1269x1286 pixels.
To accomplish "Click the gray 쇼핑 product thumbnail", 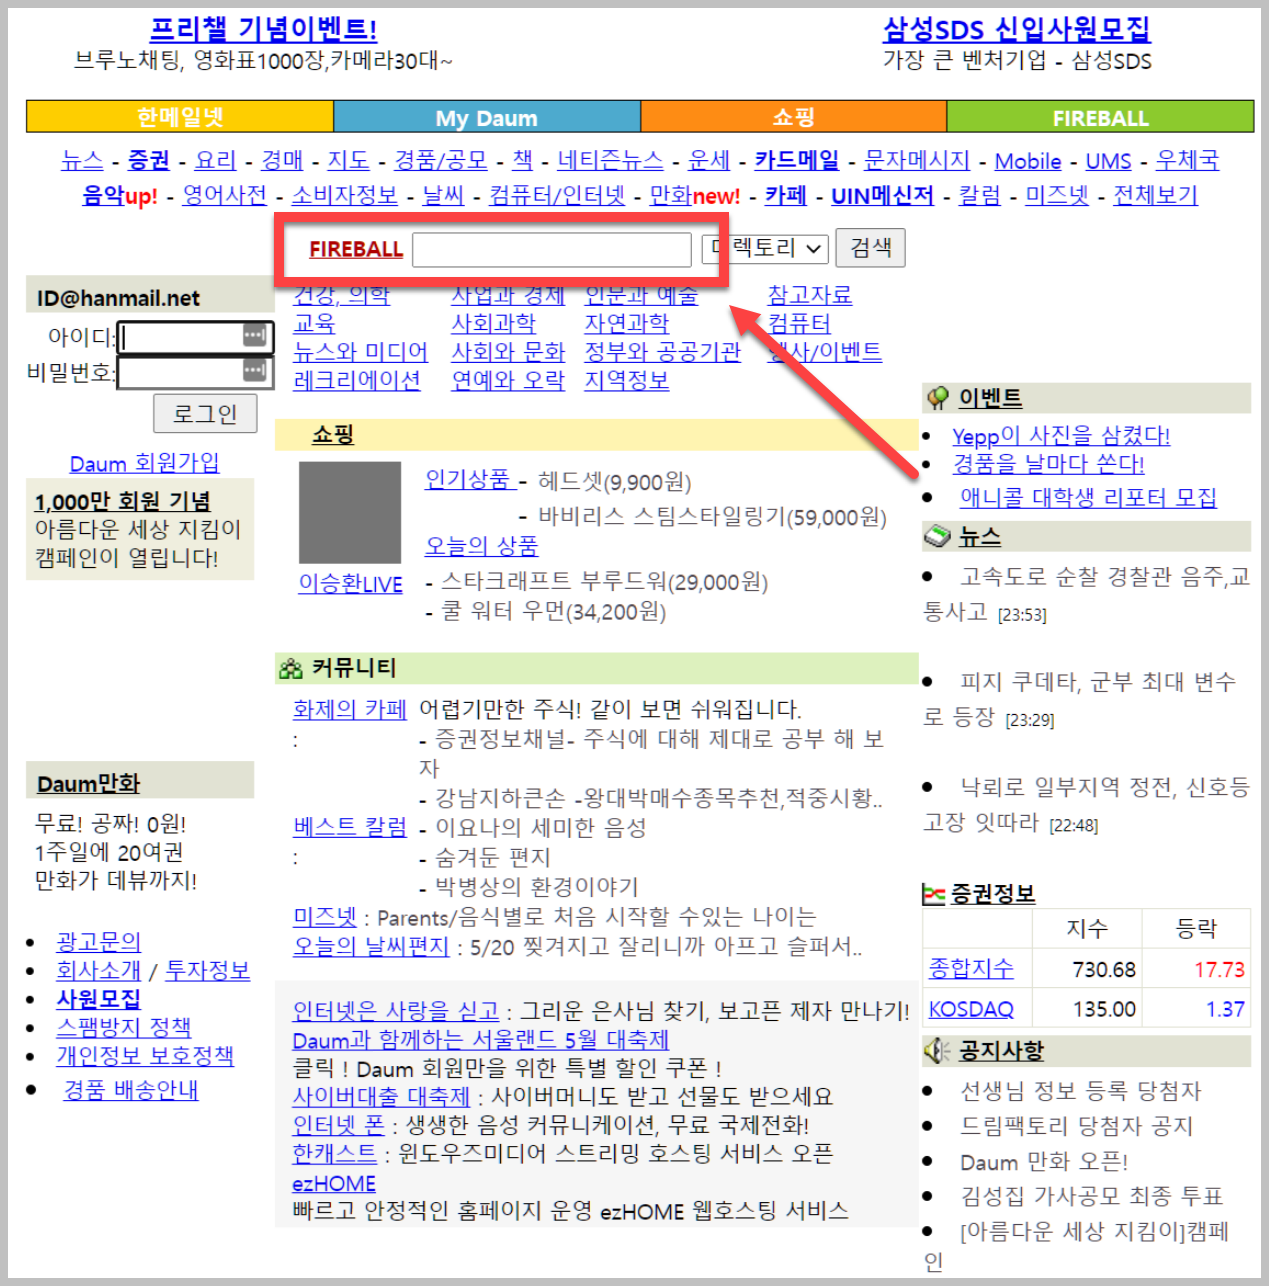I will click(x=350, y=512).
